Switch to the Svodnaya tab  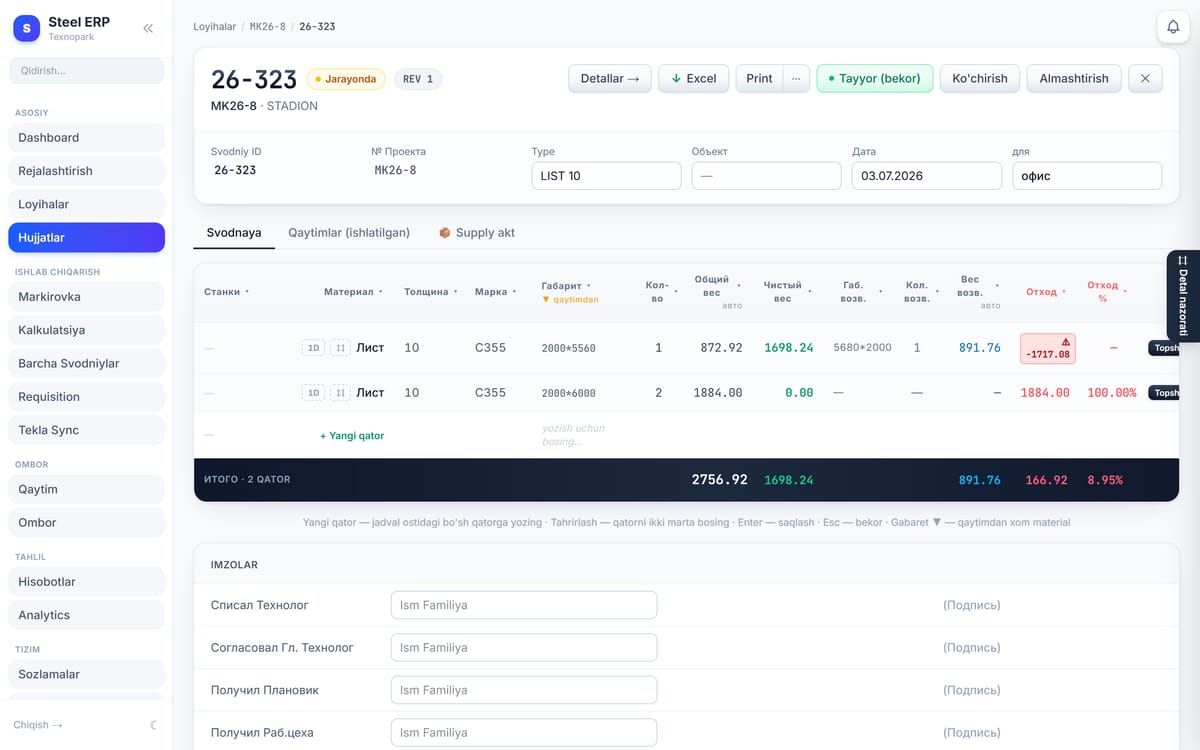(x=234, y=233)
